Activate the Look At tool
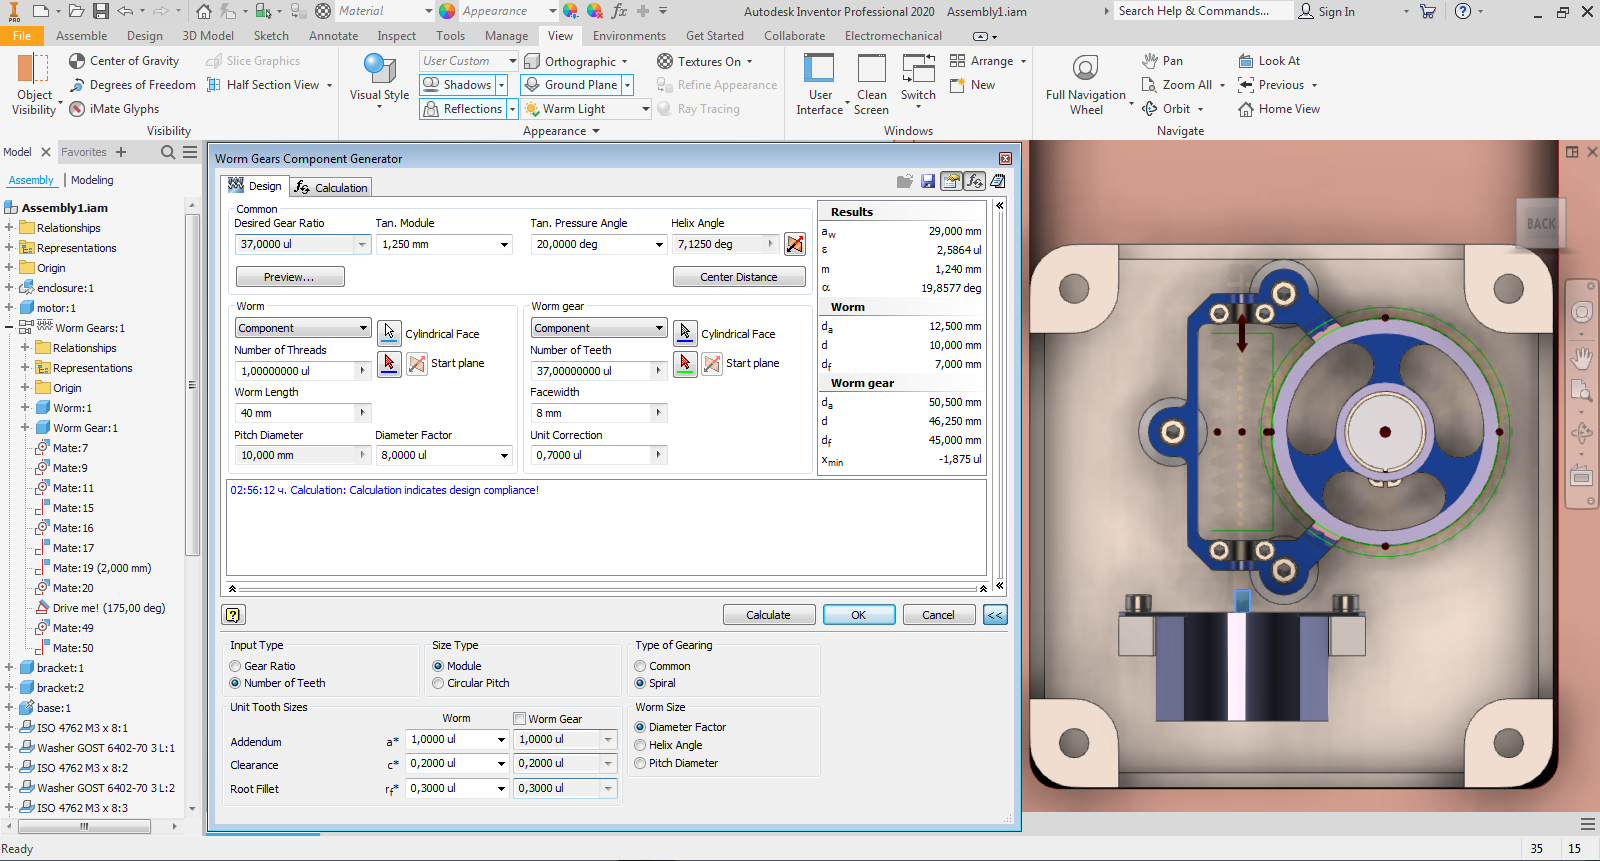 1269,61
